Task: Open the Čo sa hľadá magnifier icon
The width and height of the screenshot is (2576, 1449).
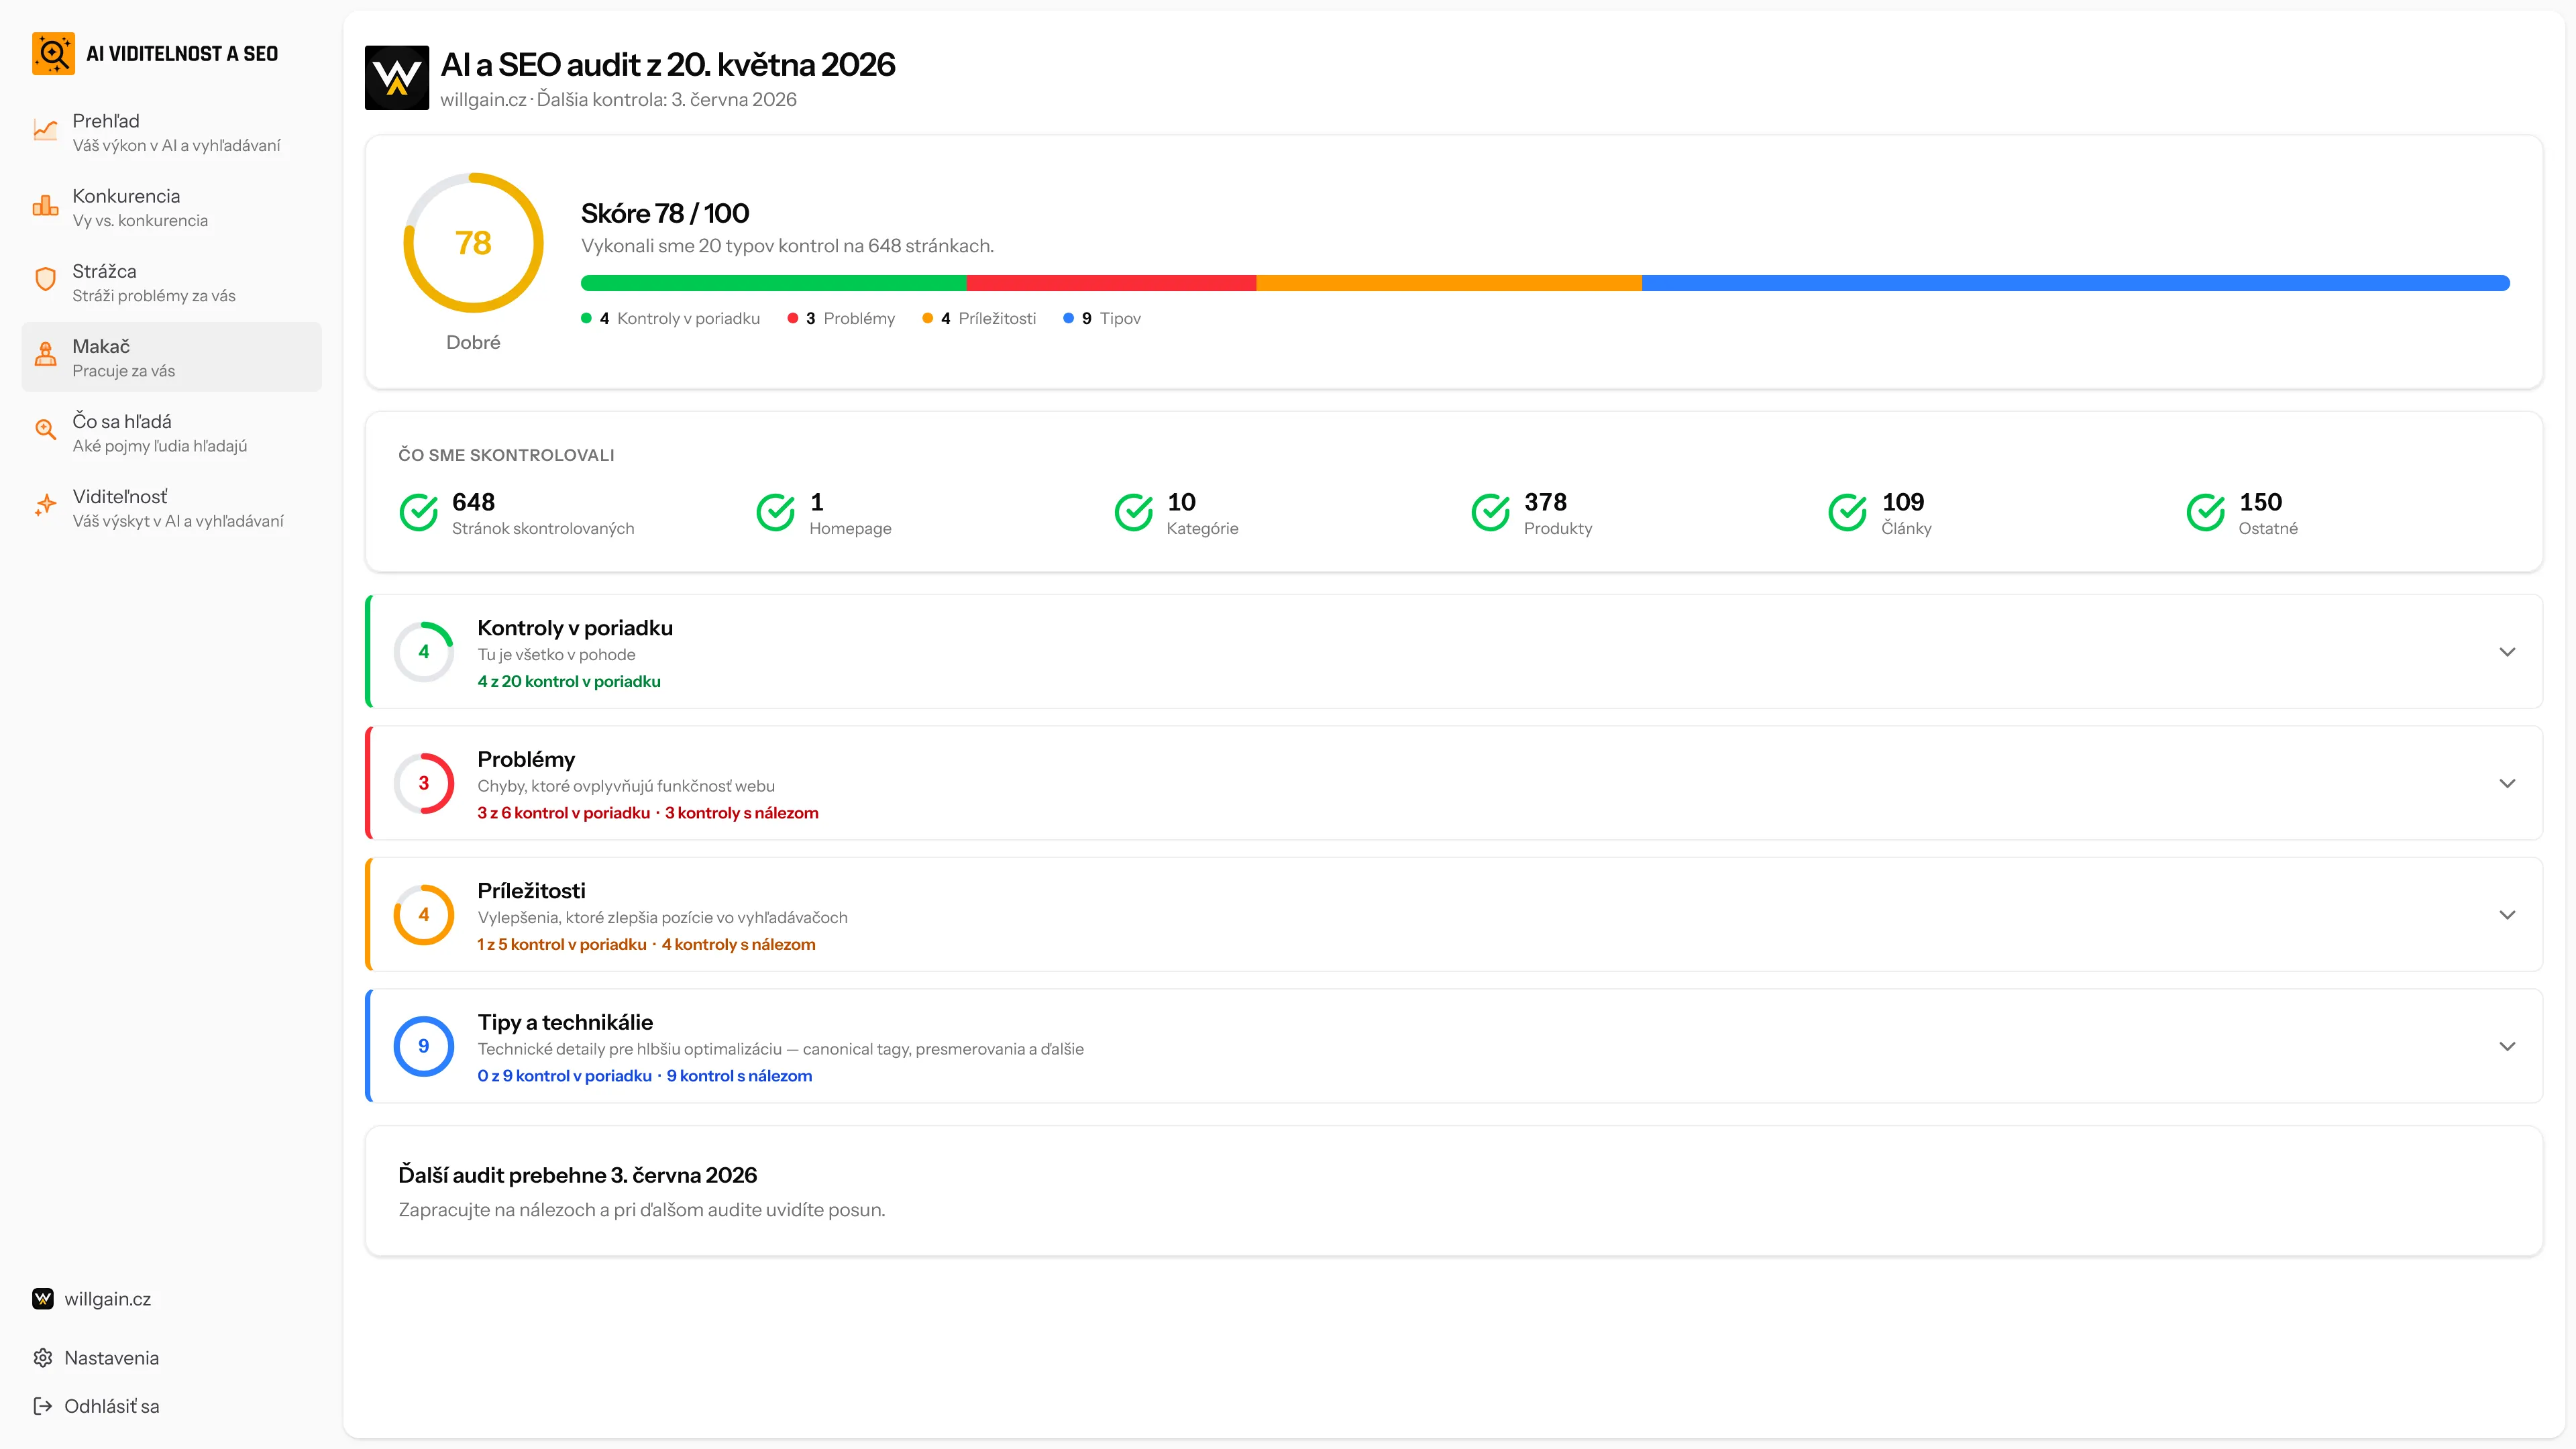Action: click(x=45, y=430)
